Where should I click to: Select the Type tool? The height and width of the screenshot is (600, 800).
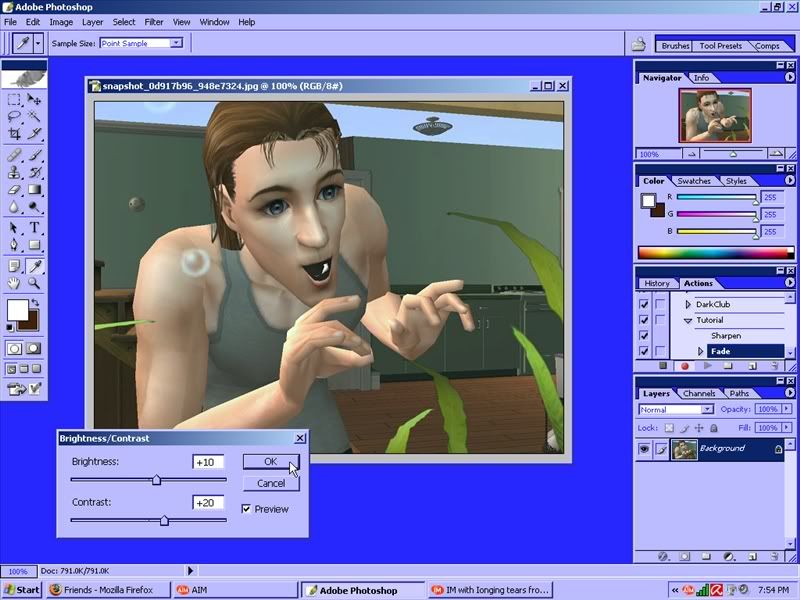(x=34, y=228)
